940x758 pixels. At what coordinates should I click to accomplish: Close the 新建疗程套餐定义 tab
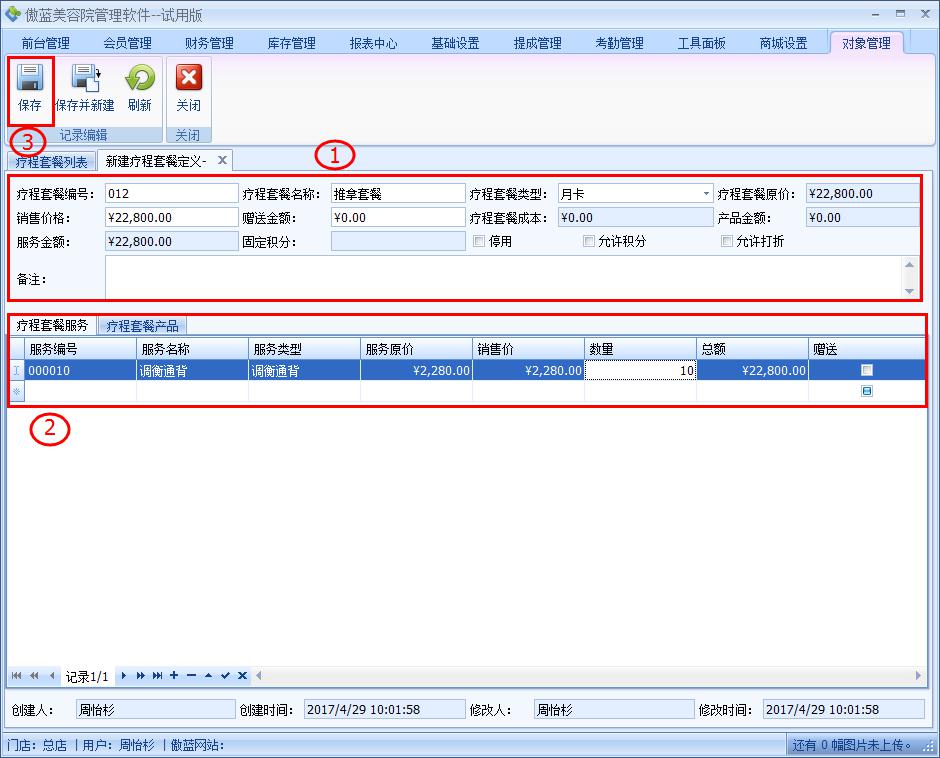click(x=222, y=160)
